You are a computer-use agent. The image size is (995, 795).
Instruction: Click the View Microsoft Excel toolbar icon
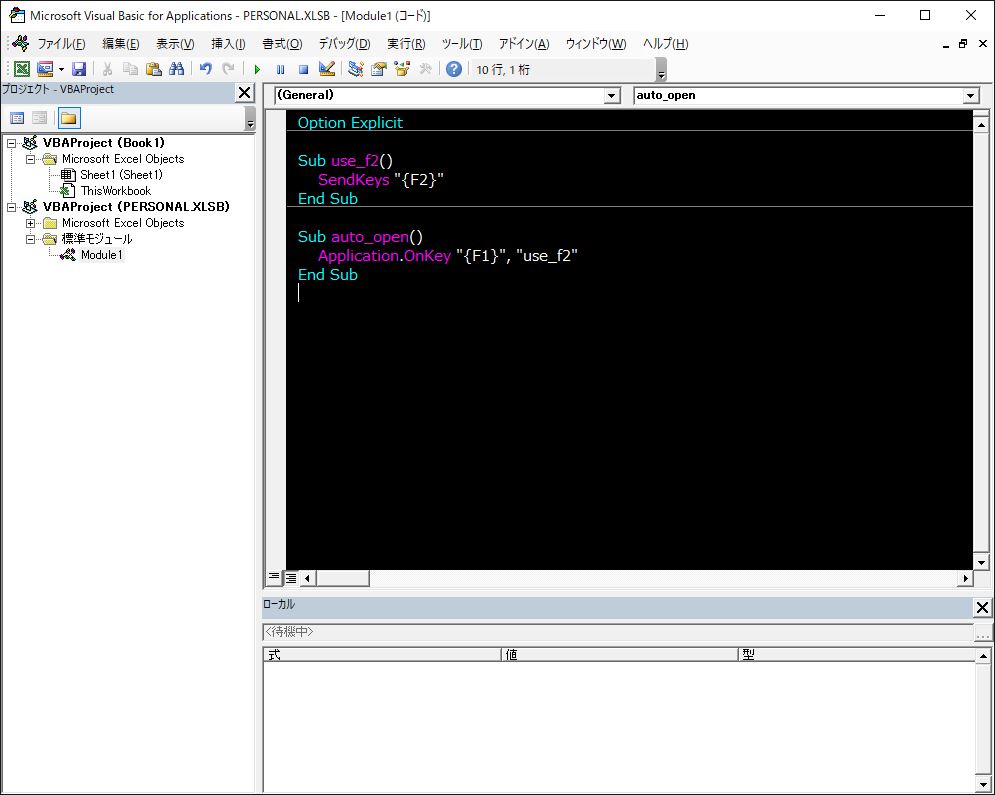click(x=21, y=69)
